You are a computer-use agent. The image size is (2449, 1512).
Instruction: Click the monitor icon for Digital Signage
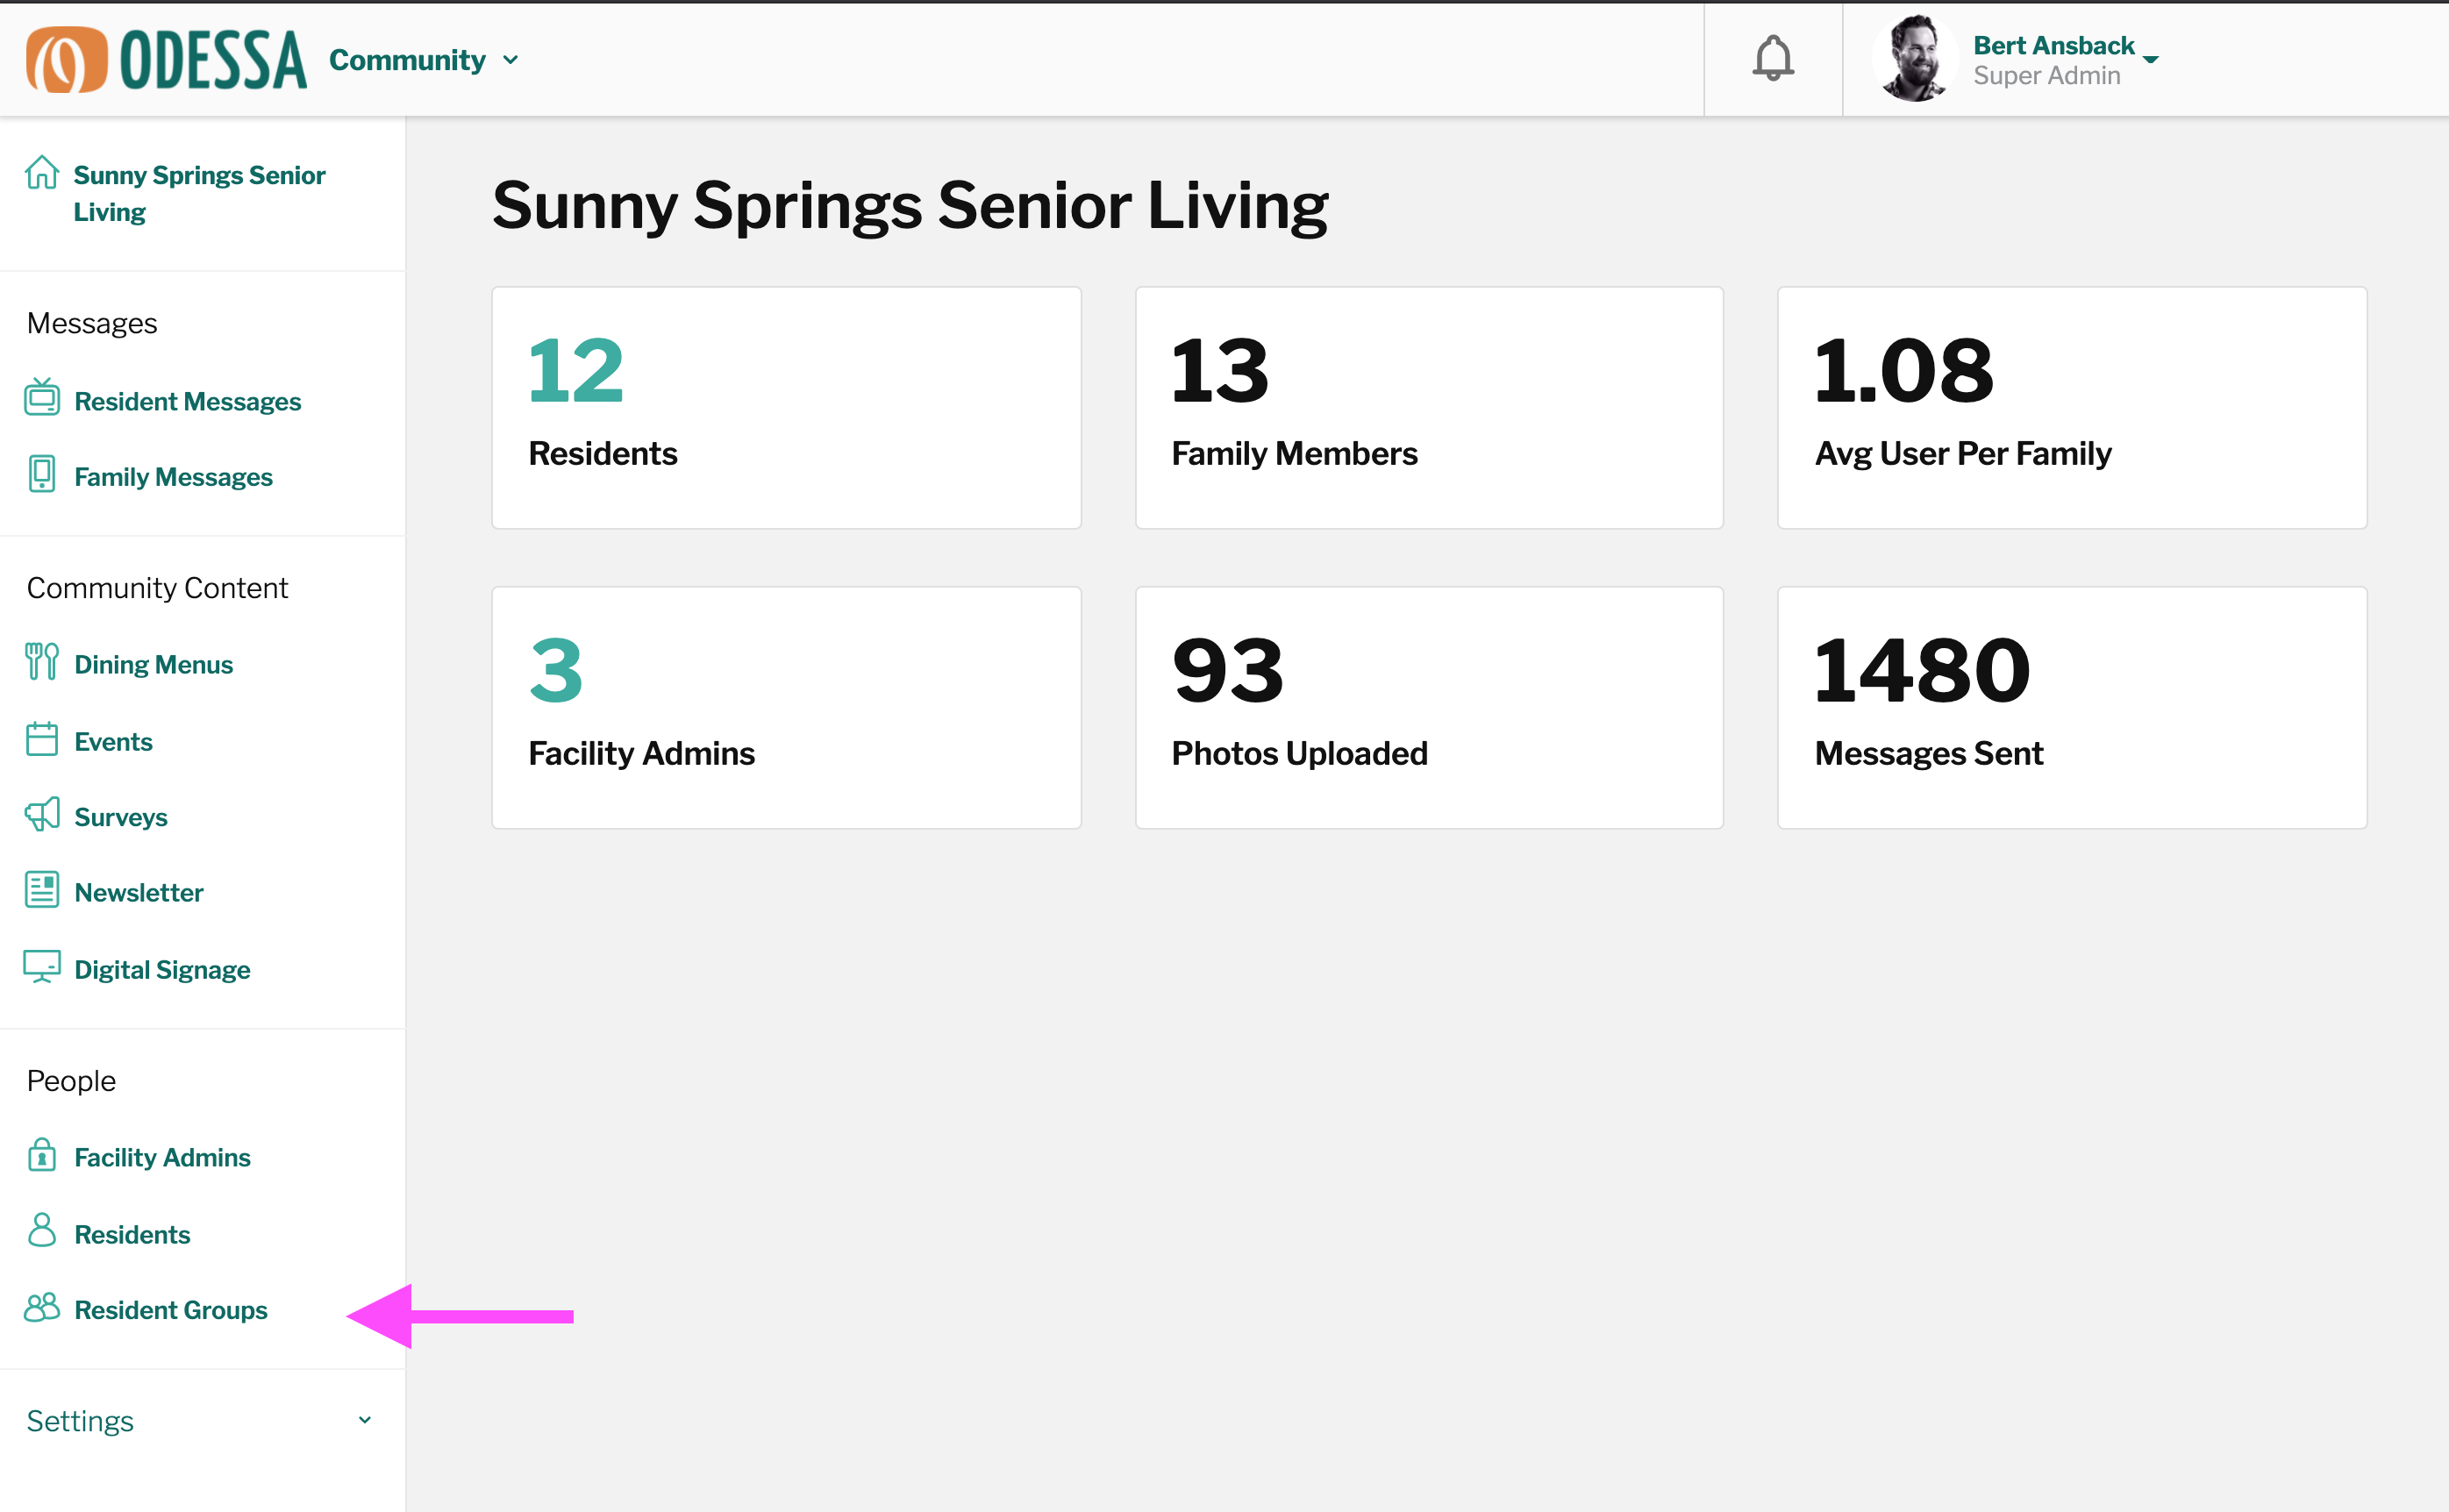pos(42,967)
